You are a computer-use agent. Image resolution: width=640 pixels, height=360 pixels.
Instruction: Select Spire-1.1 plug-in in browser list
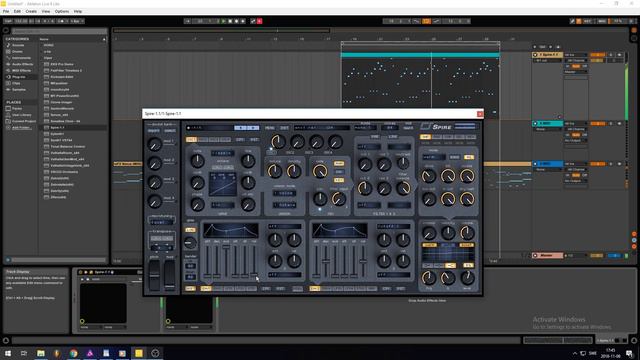(57, 128)
